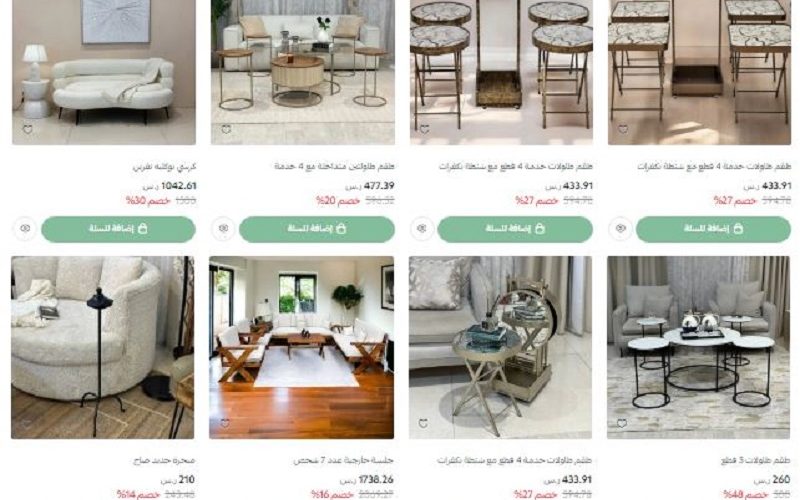Screen dimensions: 800x500
Task: Quick view eye icon for the 1042.61 sofa
Action: tap(25, 229)
